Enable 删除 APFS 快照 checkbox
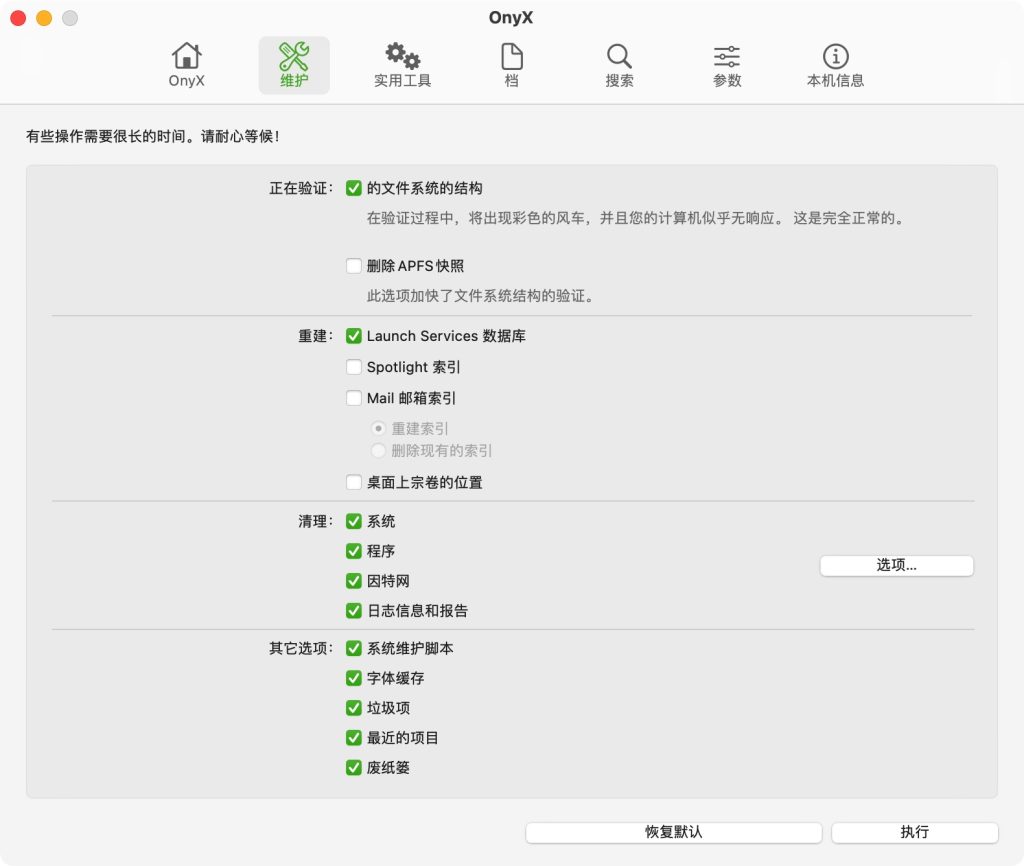This screenshot has width=1024, height=866. click(353, 266)
